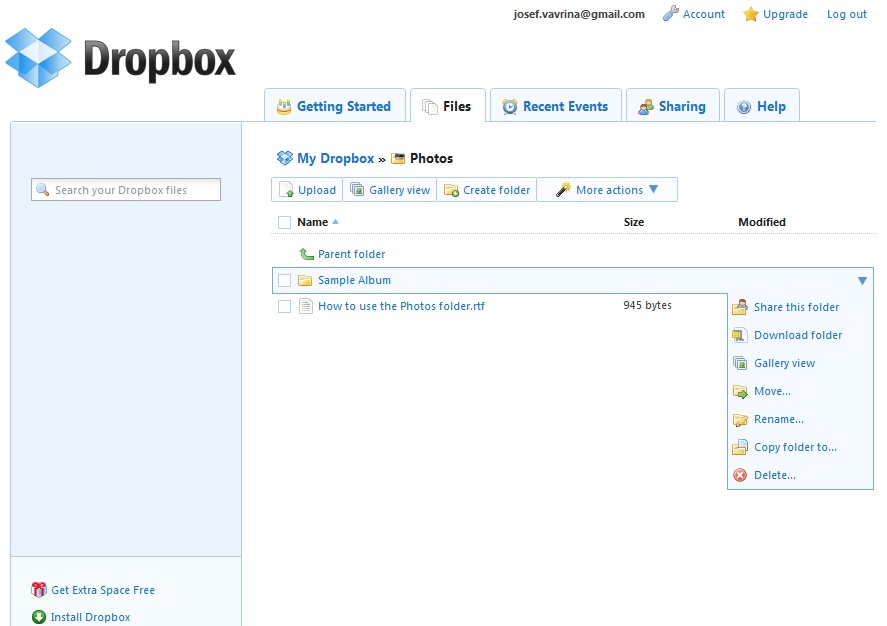
Task: Click the alarm clock icon on Recent Events
Action: tap(509, 106)
